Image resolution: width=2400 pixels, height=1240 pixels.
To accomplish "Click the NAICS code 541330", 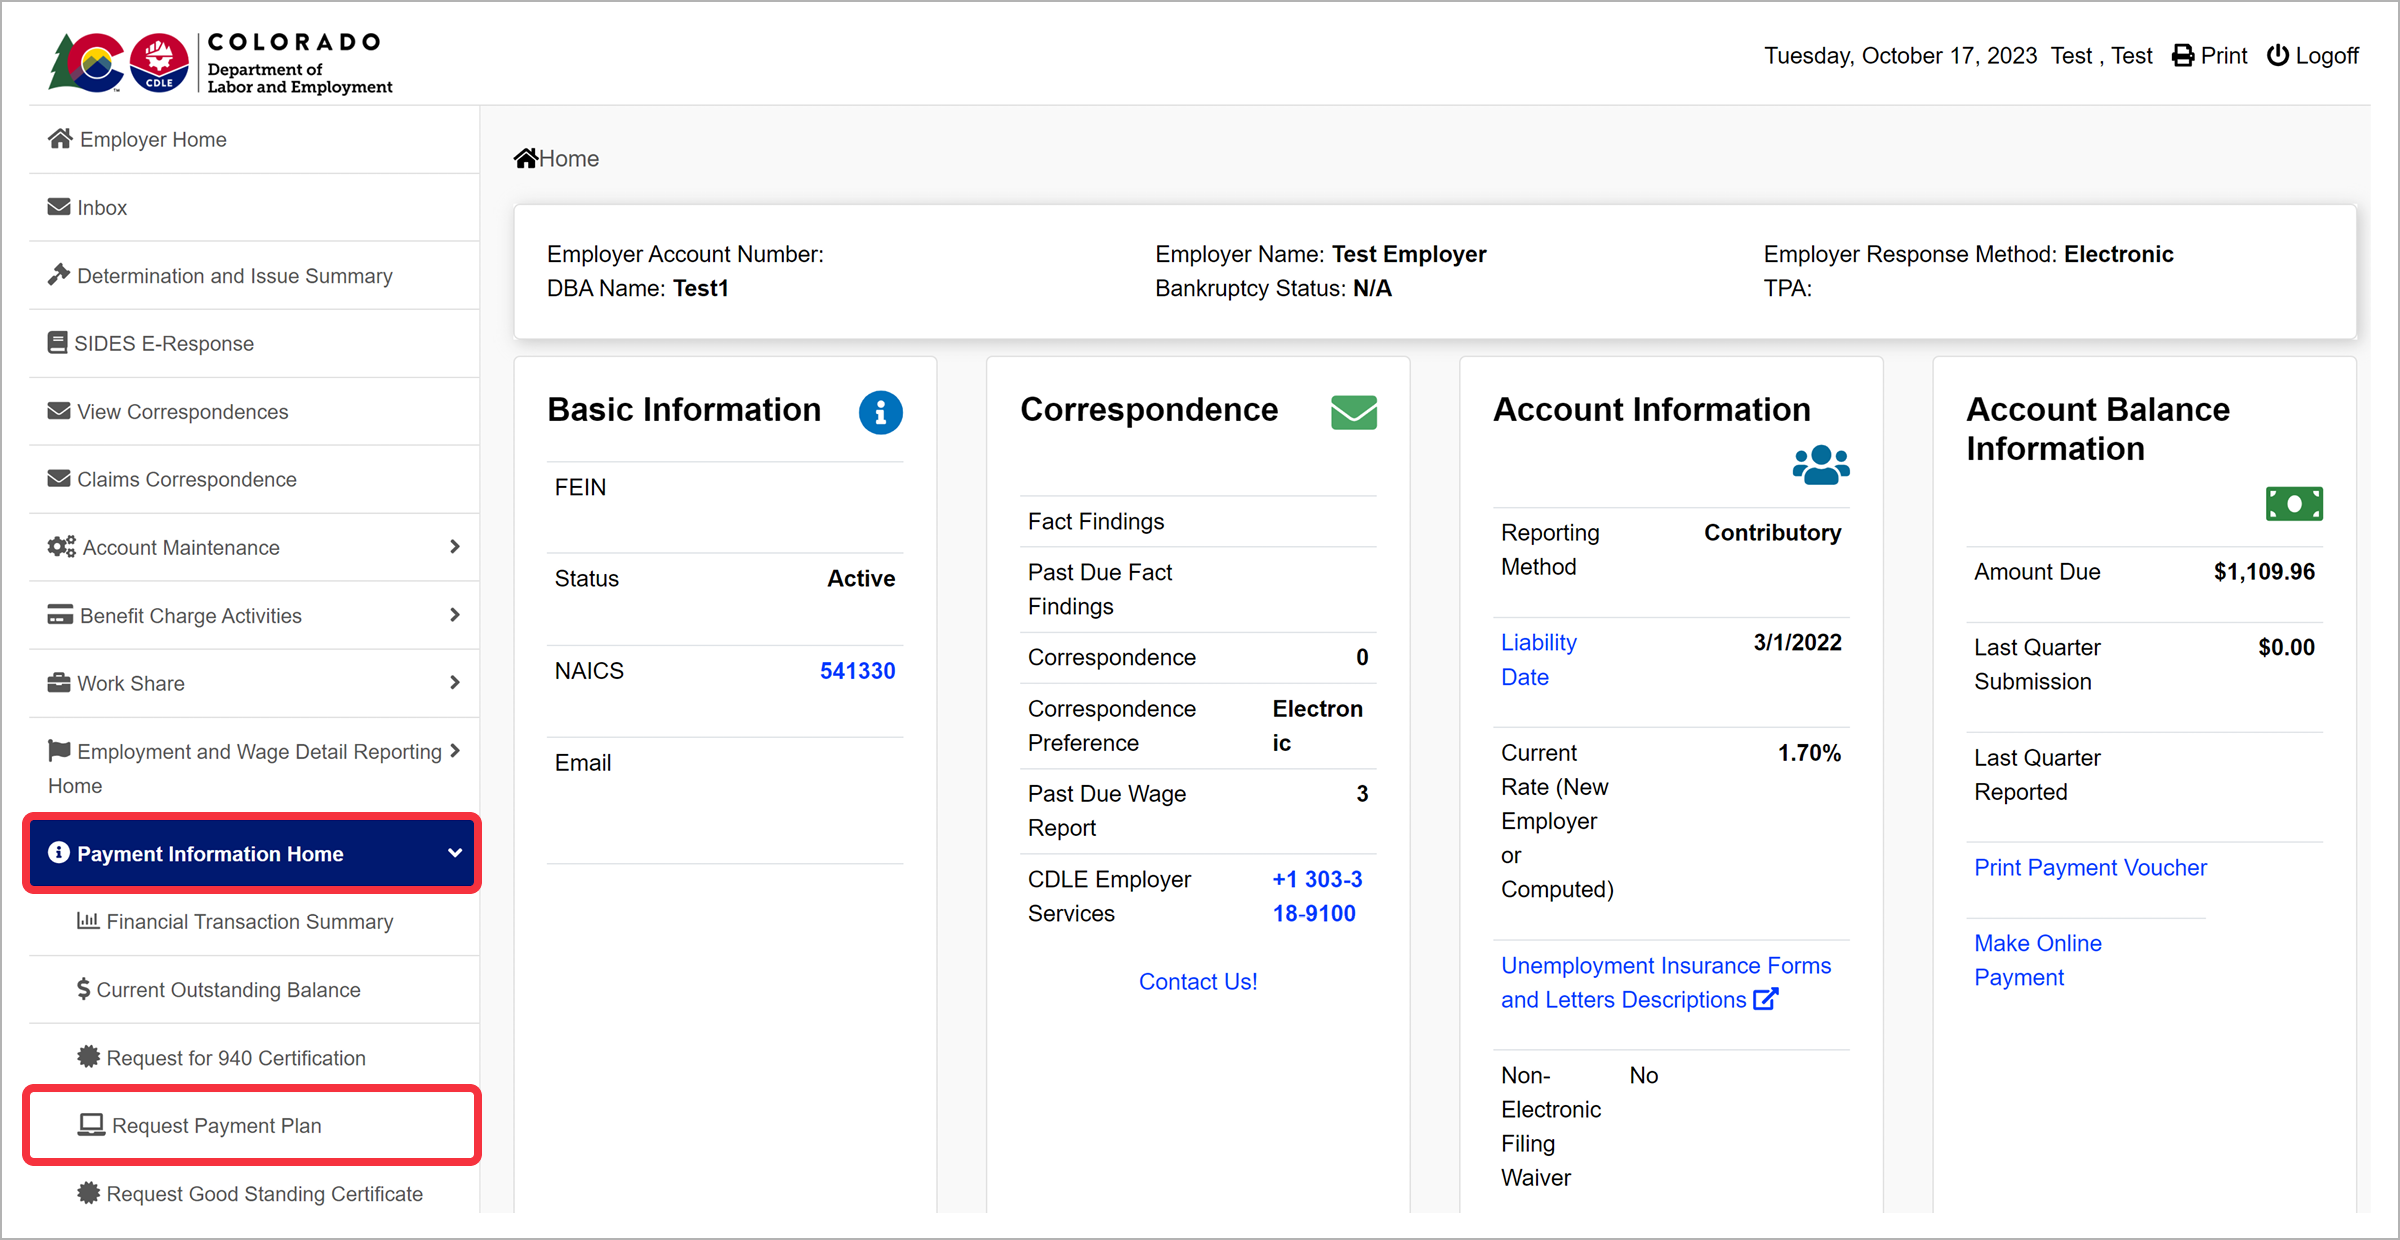I will click(857, 671).
